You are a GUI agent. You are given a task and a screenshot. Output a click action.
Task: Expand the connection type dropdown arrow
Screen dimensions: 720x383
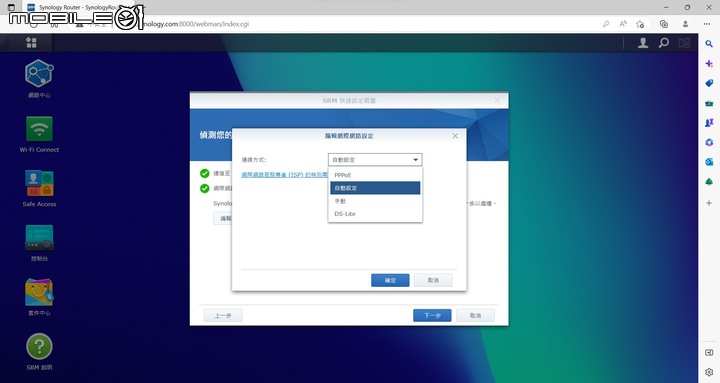point(416,160)
